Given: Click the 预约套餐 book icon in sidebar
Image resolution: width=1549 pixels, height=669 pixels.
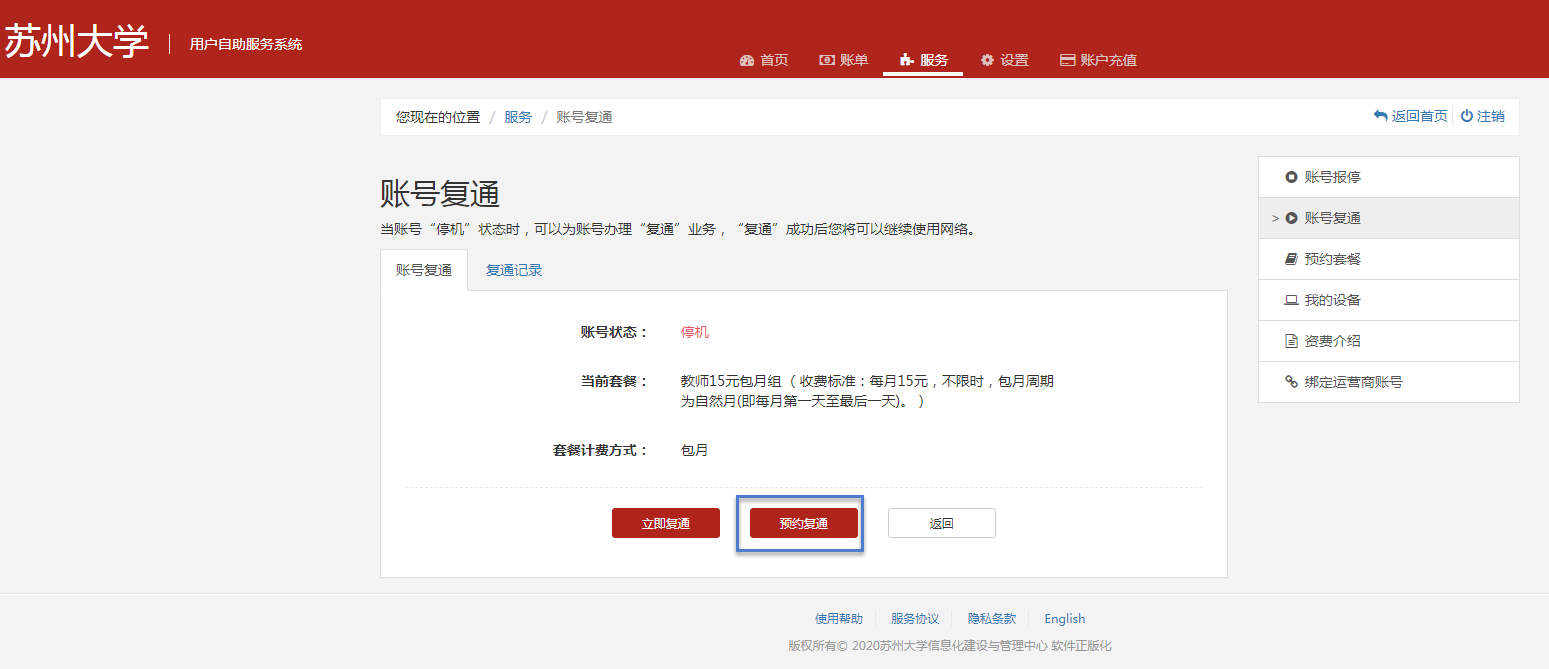Looking at the screenshot, I should point(1291,259).
